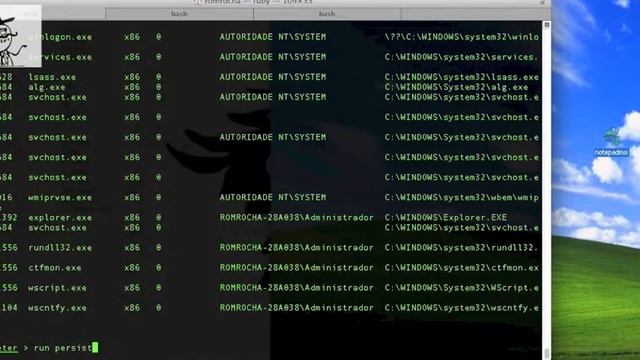Click the System32\WScript path text
Screen dimensions: 640x360
(462, 288)
